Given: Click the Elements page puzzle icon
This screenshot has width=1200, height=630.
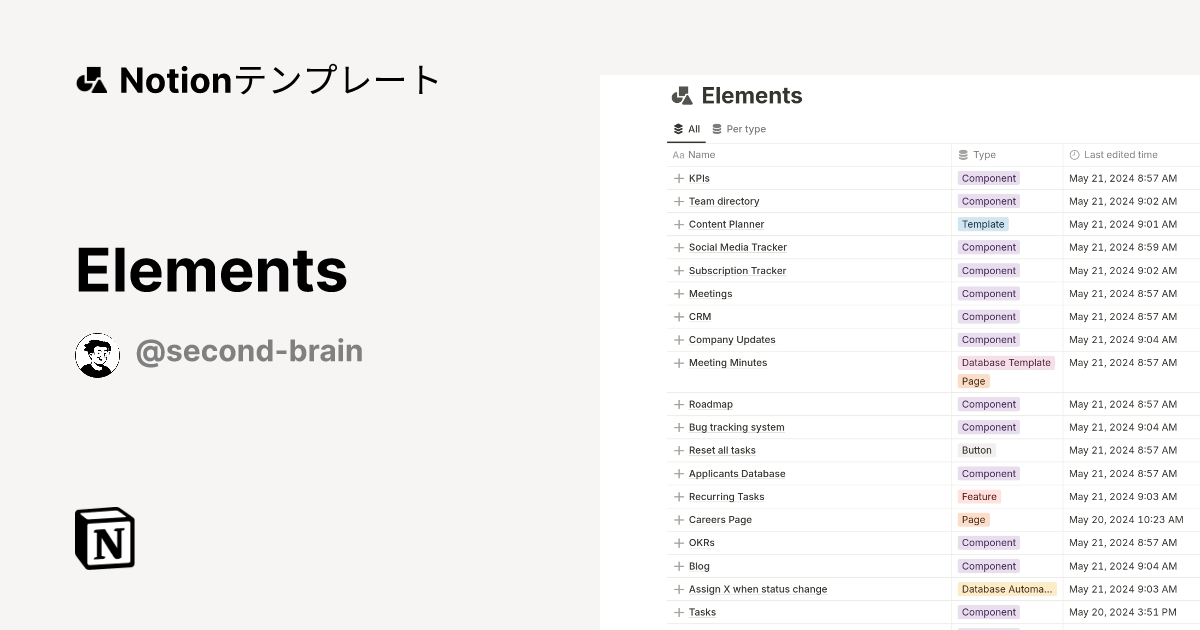Looking at the screenshot, I should click(x=681, y=95).
